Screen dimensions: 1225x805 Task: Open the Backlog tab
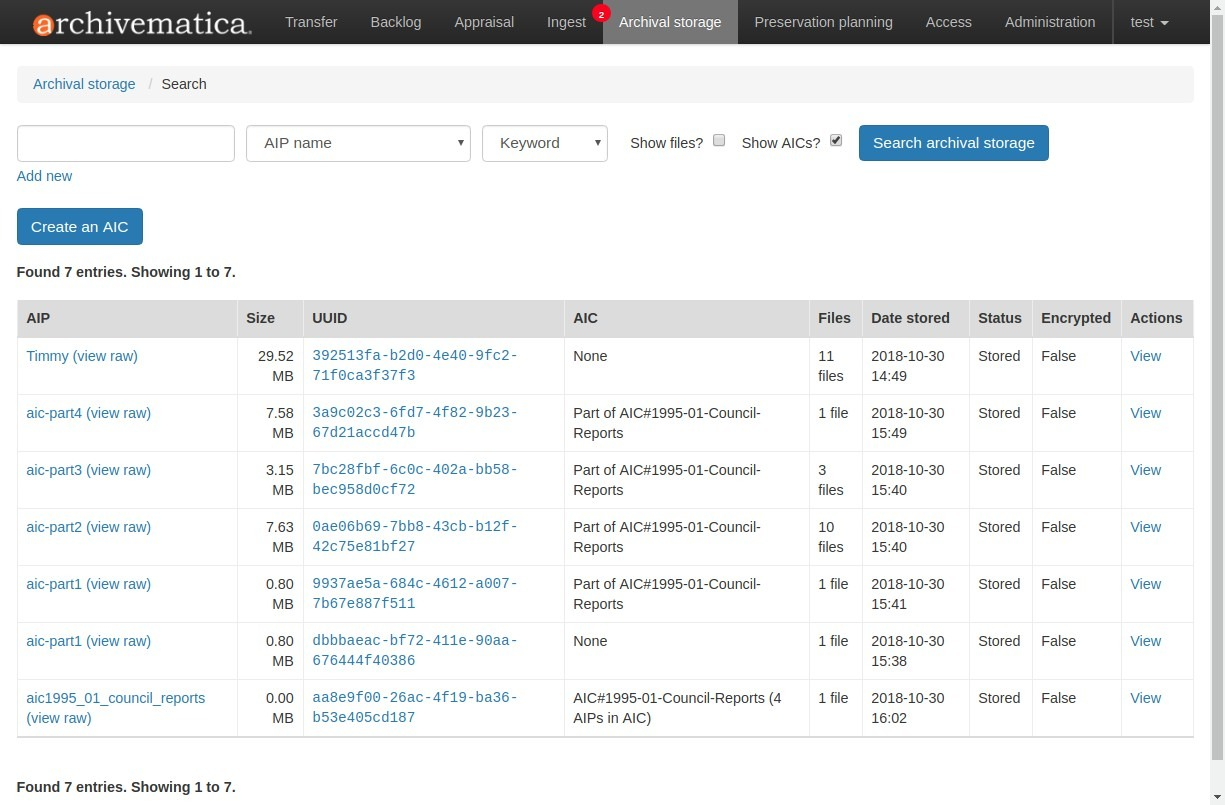pyautogui.click(x=395, y=22)
